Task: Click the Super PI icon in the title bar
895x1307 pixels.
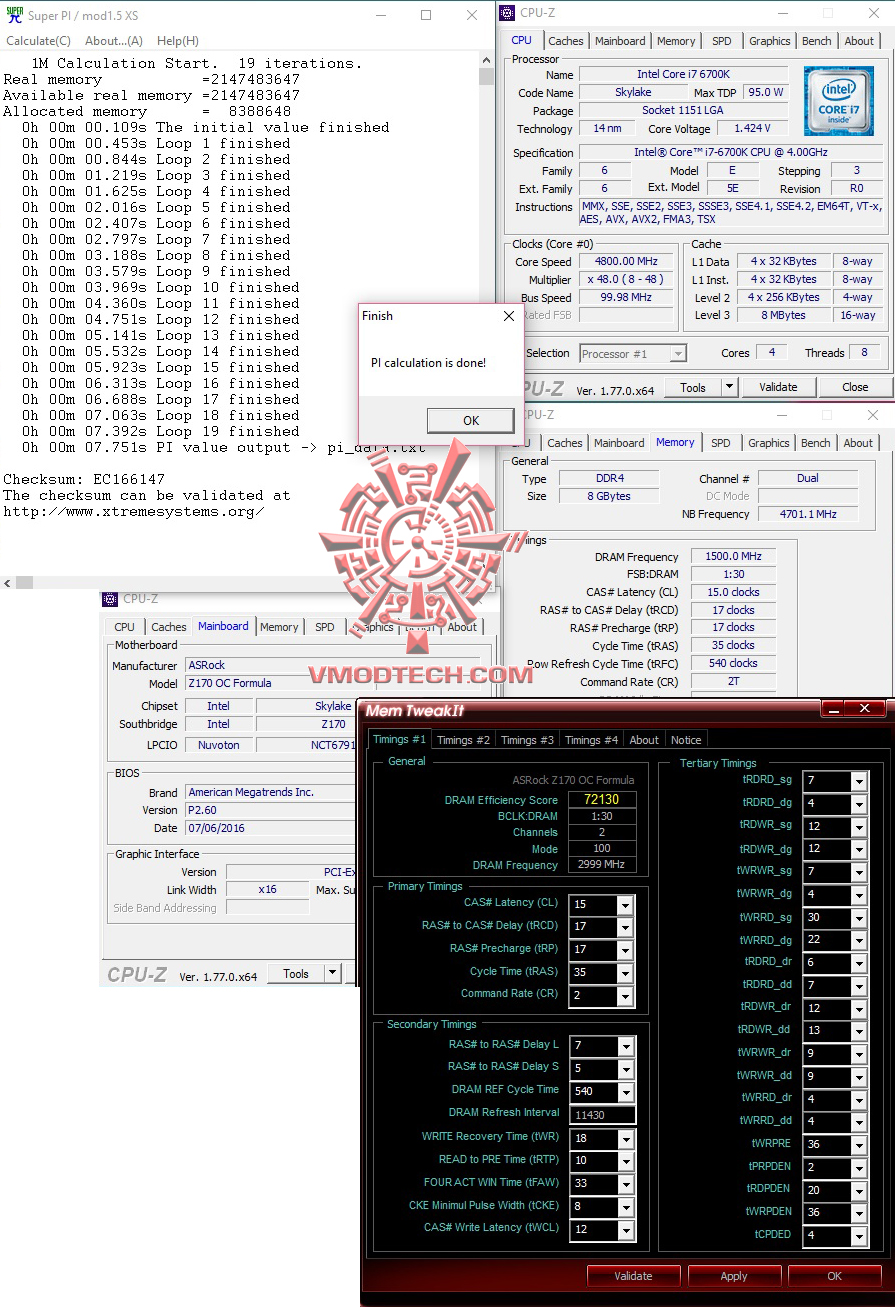Action: click(x=14, y=15)
